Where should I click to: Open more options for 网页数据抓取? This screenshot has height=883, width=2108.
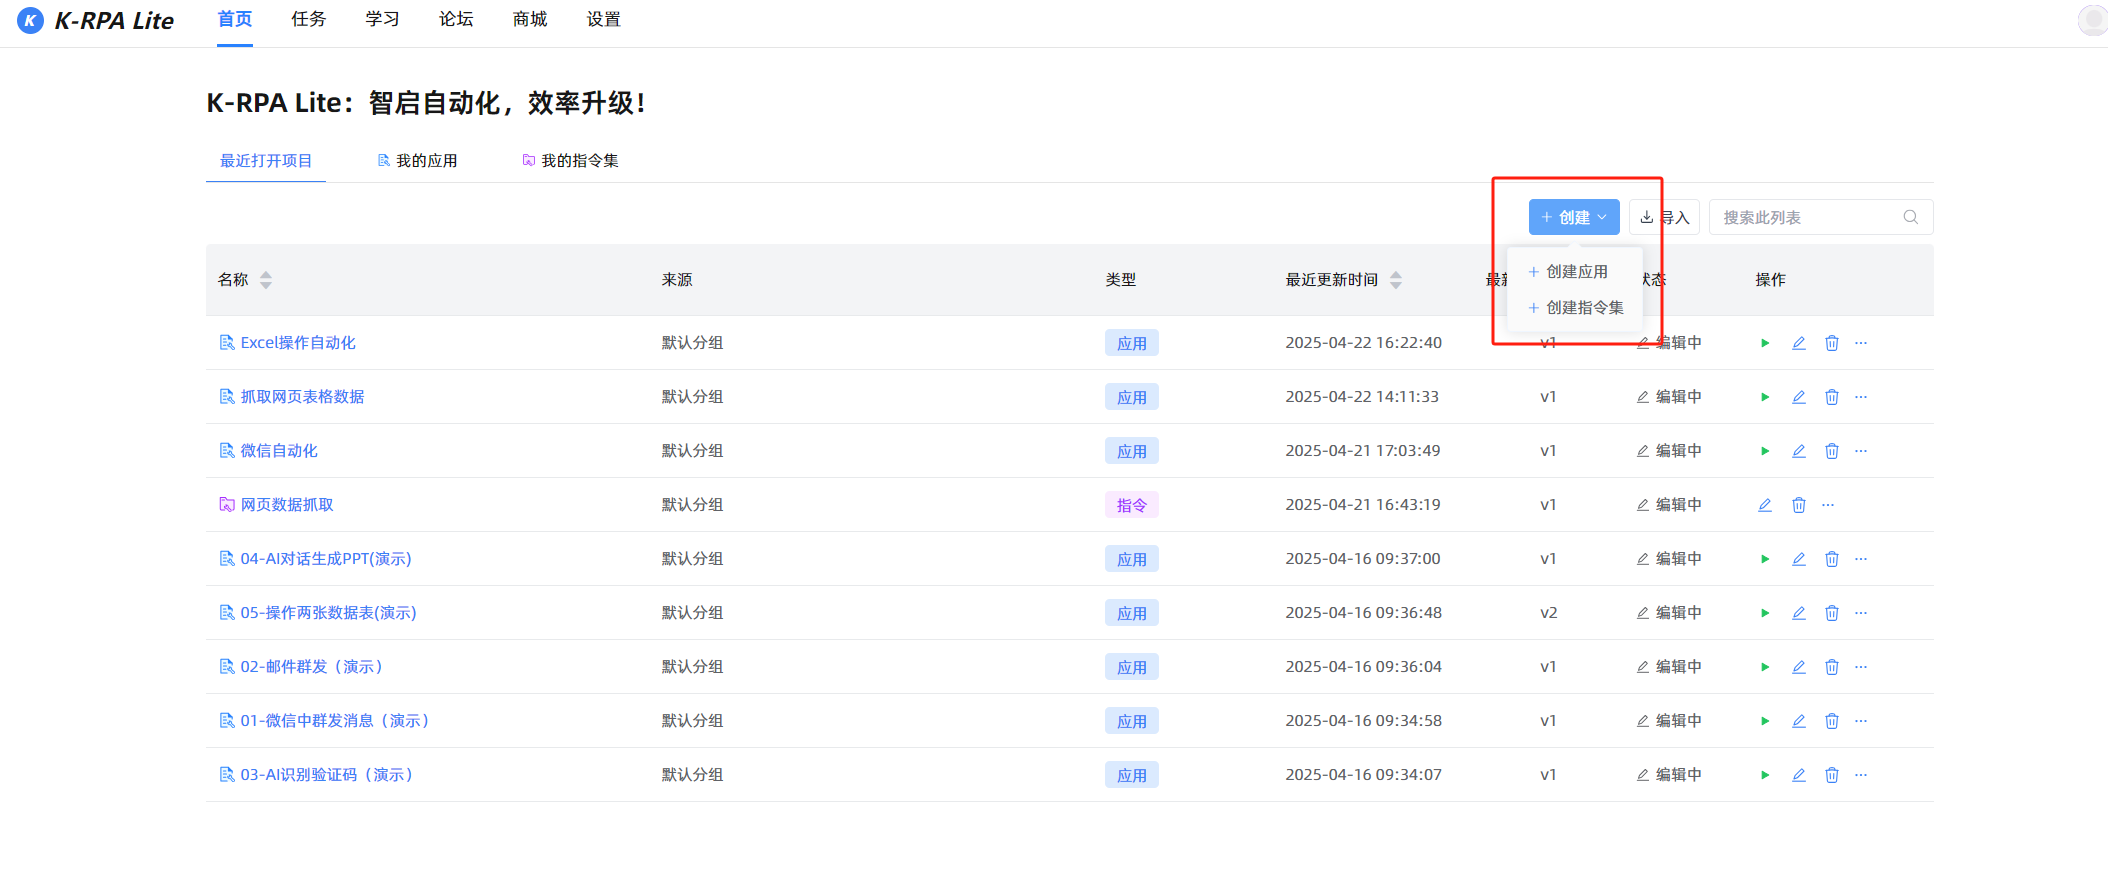pos(1828,505)
